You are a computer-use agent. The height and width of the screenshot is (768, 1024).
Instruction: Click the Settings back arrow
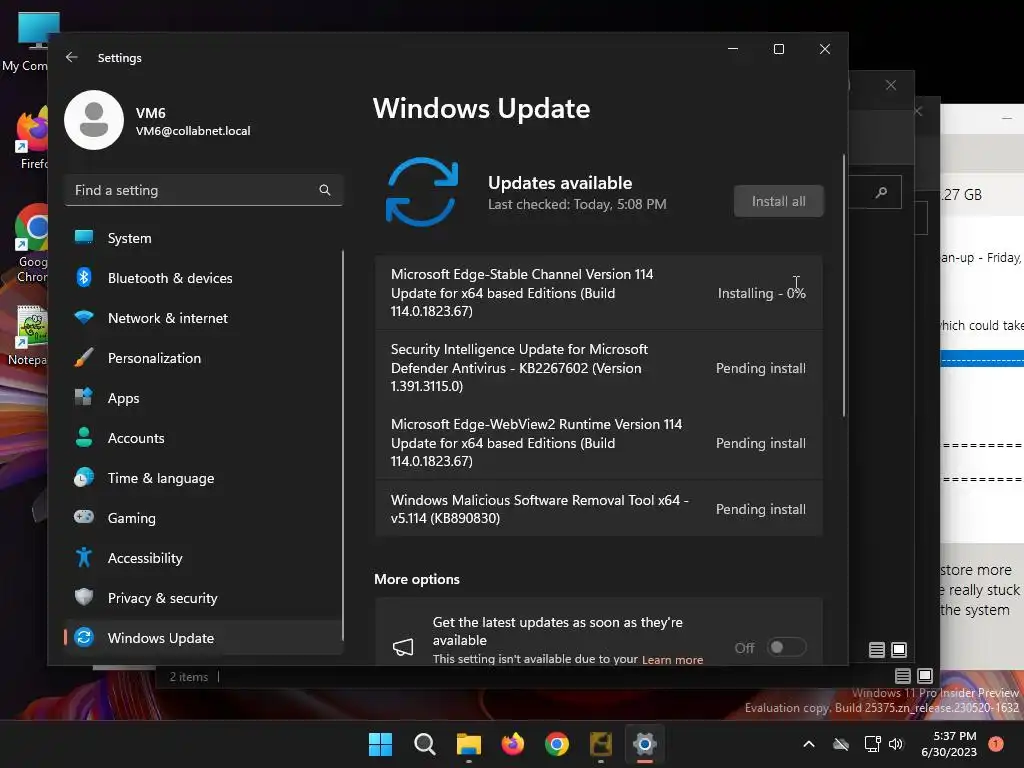pyautogui.click(x=72, y=57)
